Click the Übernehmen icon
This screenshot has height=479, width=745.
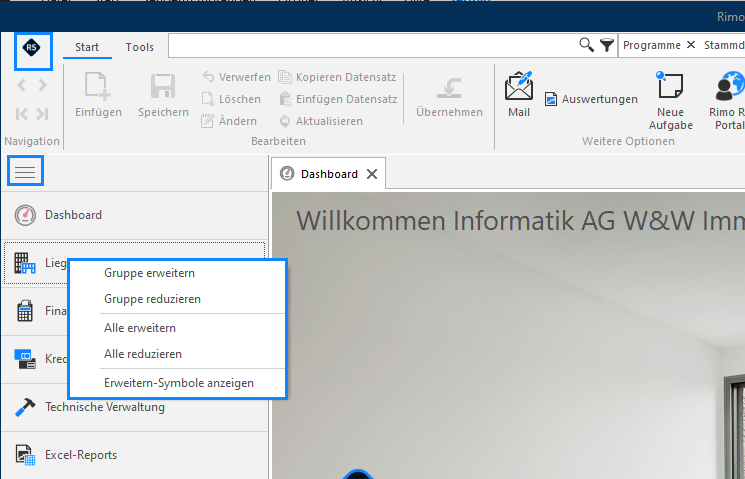tap(449, 88)
